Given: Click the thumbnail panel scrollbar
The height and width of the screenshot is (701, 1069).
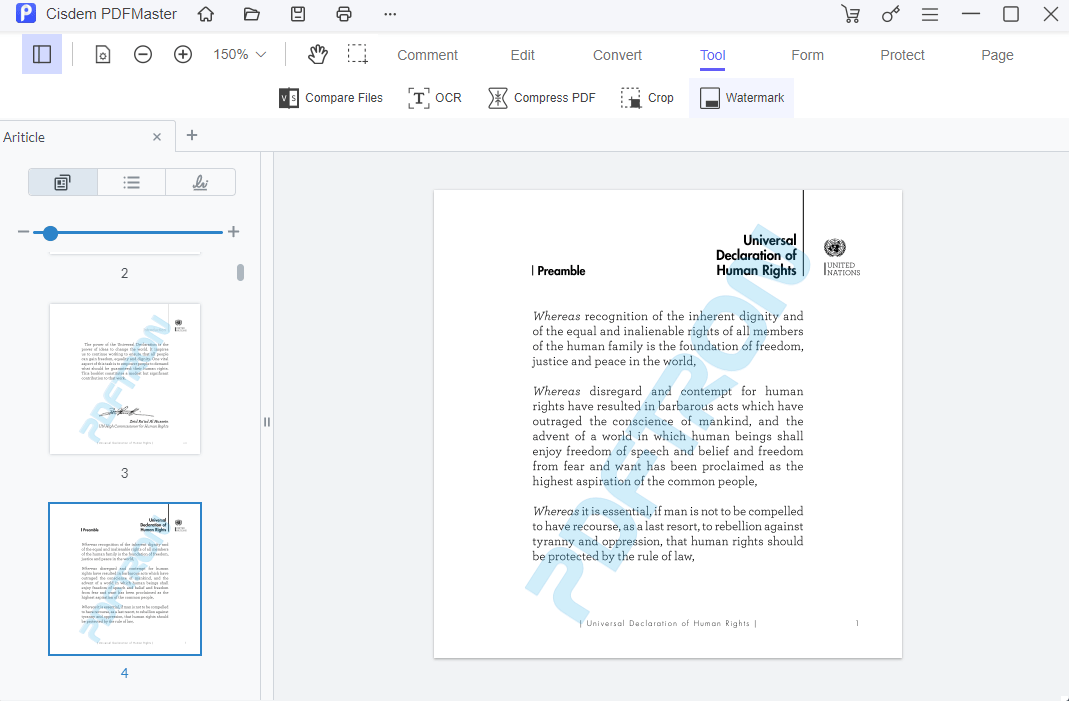Looking at the screenshot, I should 240,272.
